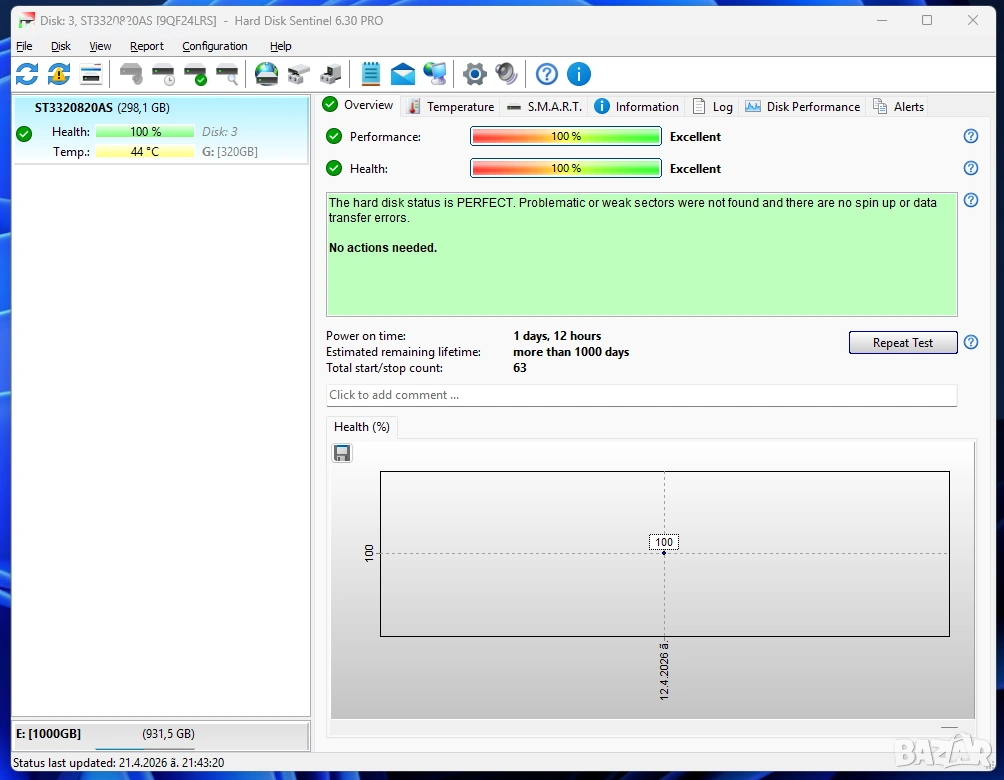Click the globe on disk toolbar icon
Image resolution: width=1004 pixels, height=780 pixels.
(266, 74)
